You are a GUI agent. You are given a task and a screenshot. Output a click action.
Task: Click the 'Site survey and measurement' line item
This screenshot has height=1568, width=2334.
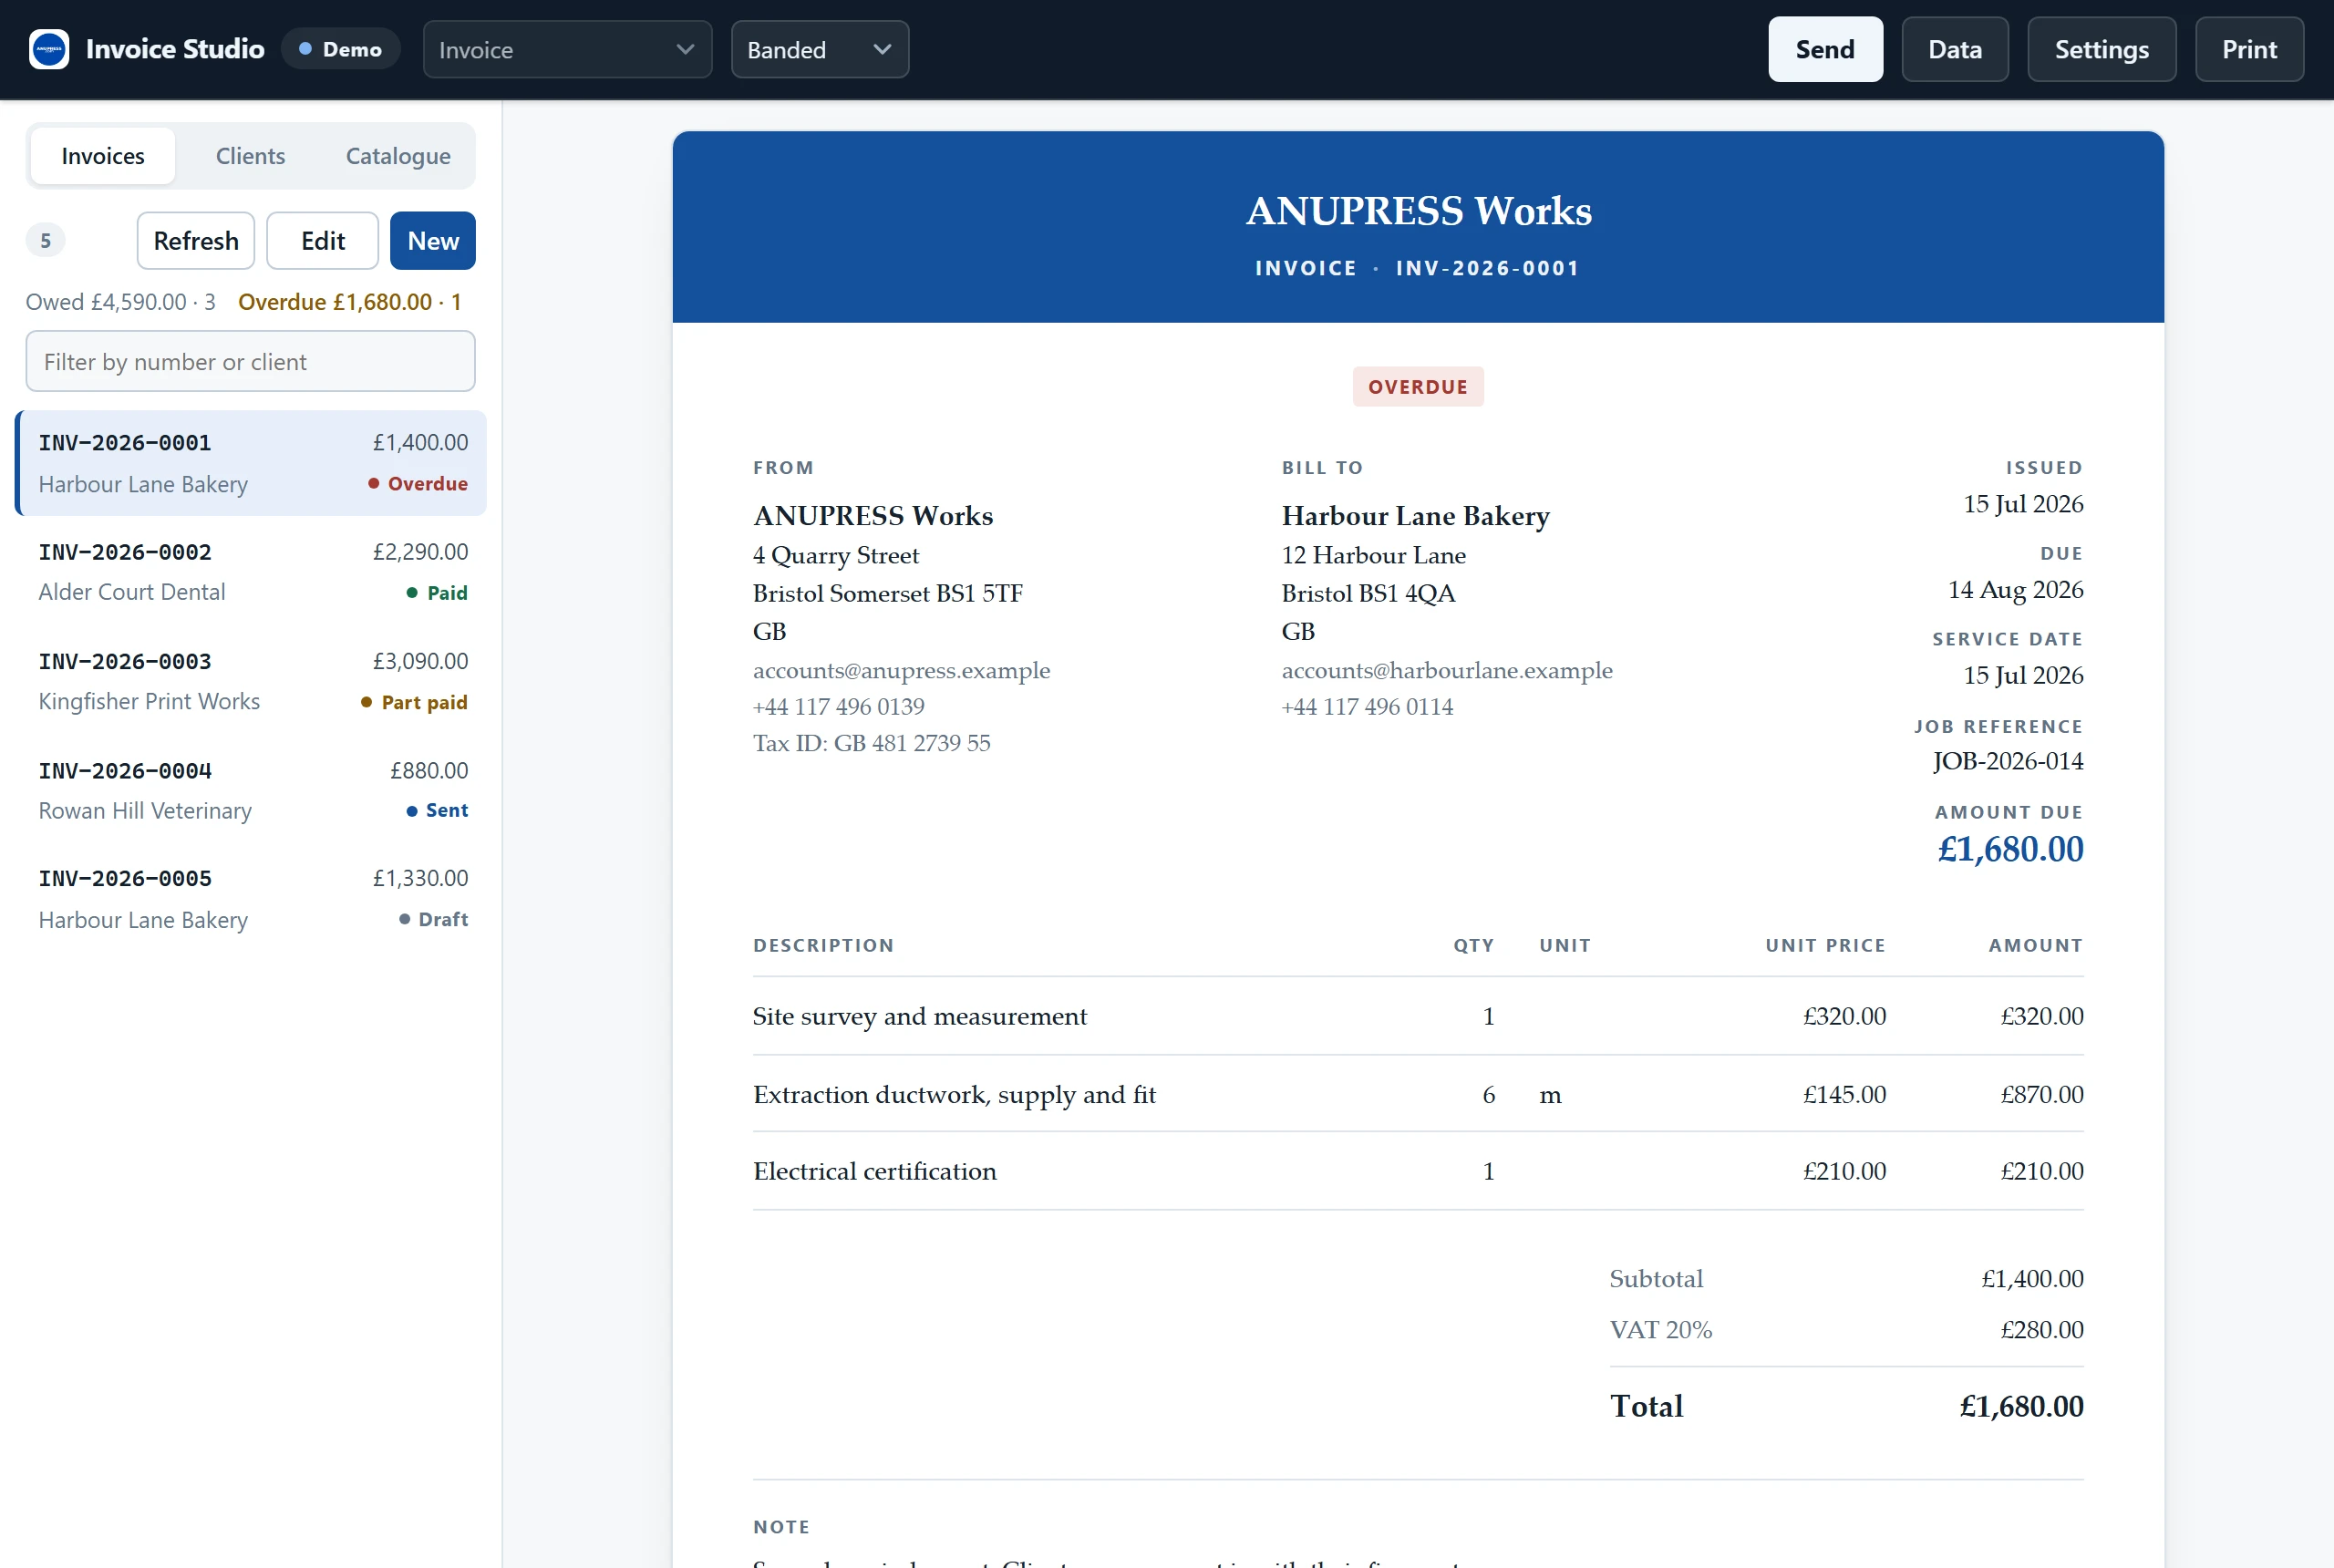click(x=919, y=1016)
